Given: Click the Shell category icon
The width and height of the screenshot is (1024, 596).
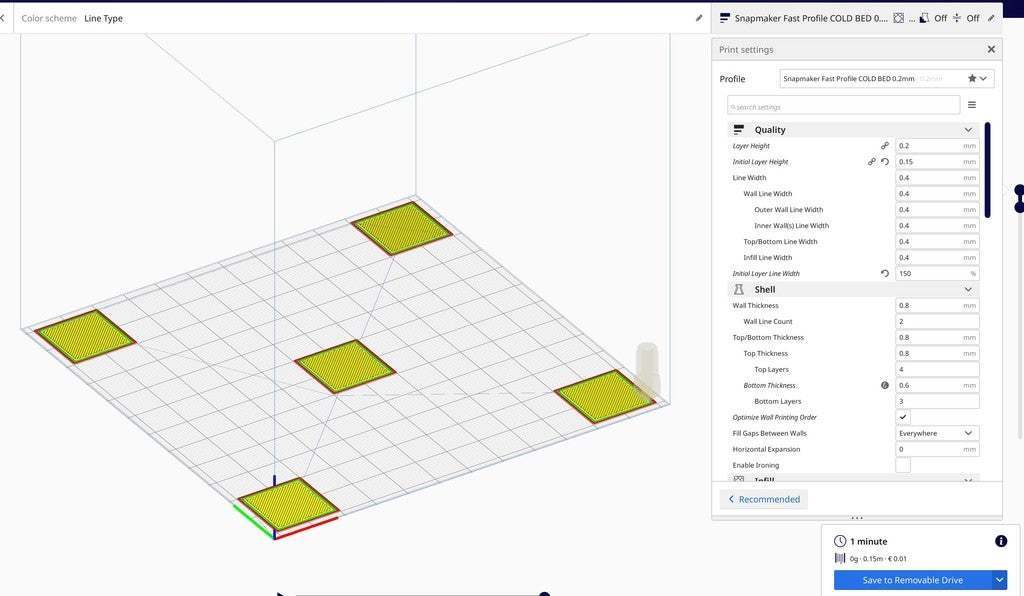Looking at the screenshot, I should [x=739, y=289].
